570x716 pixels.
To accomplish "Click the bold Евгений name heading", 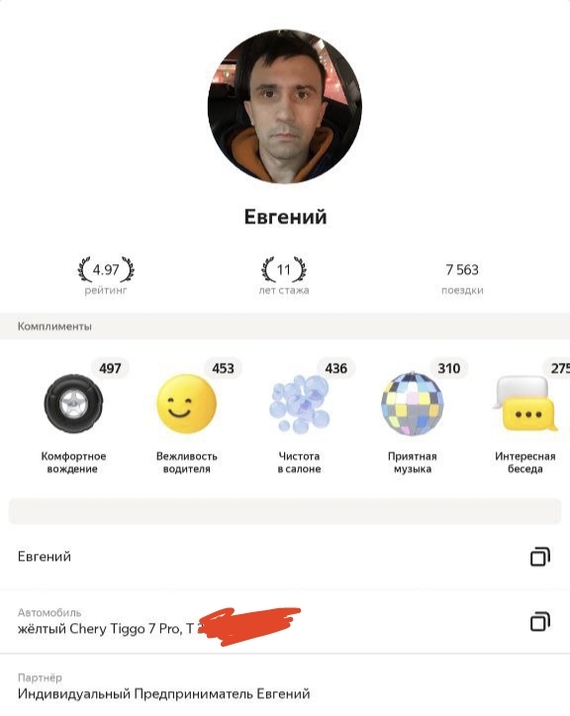I will coord(285,217).
